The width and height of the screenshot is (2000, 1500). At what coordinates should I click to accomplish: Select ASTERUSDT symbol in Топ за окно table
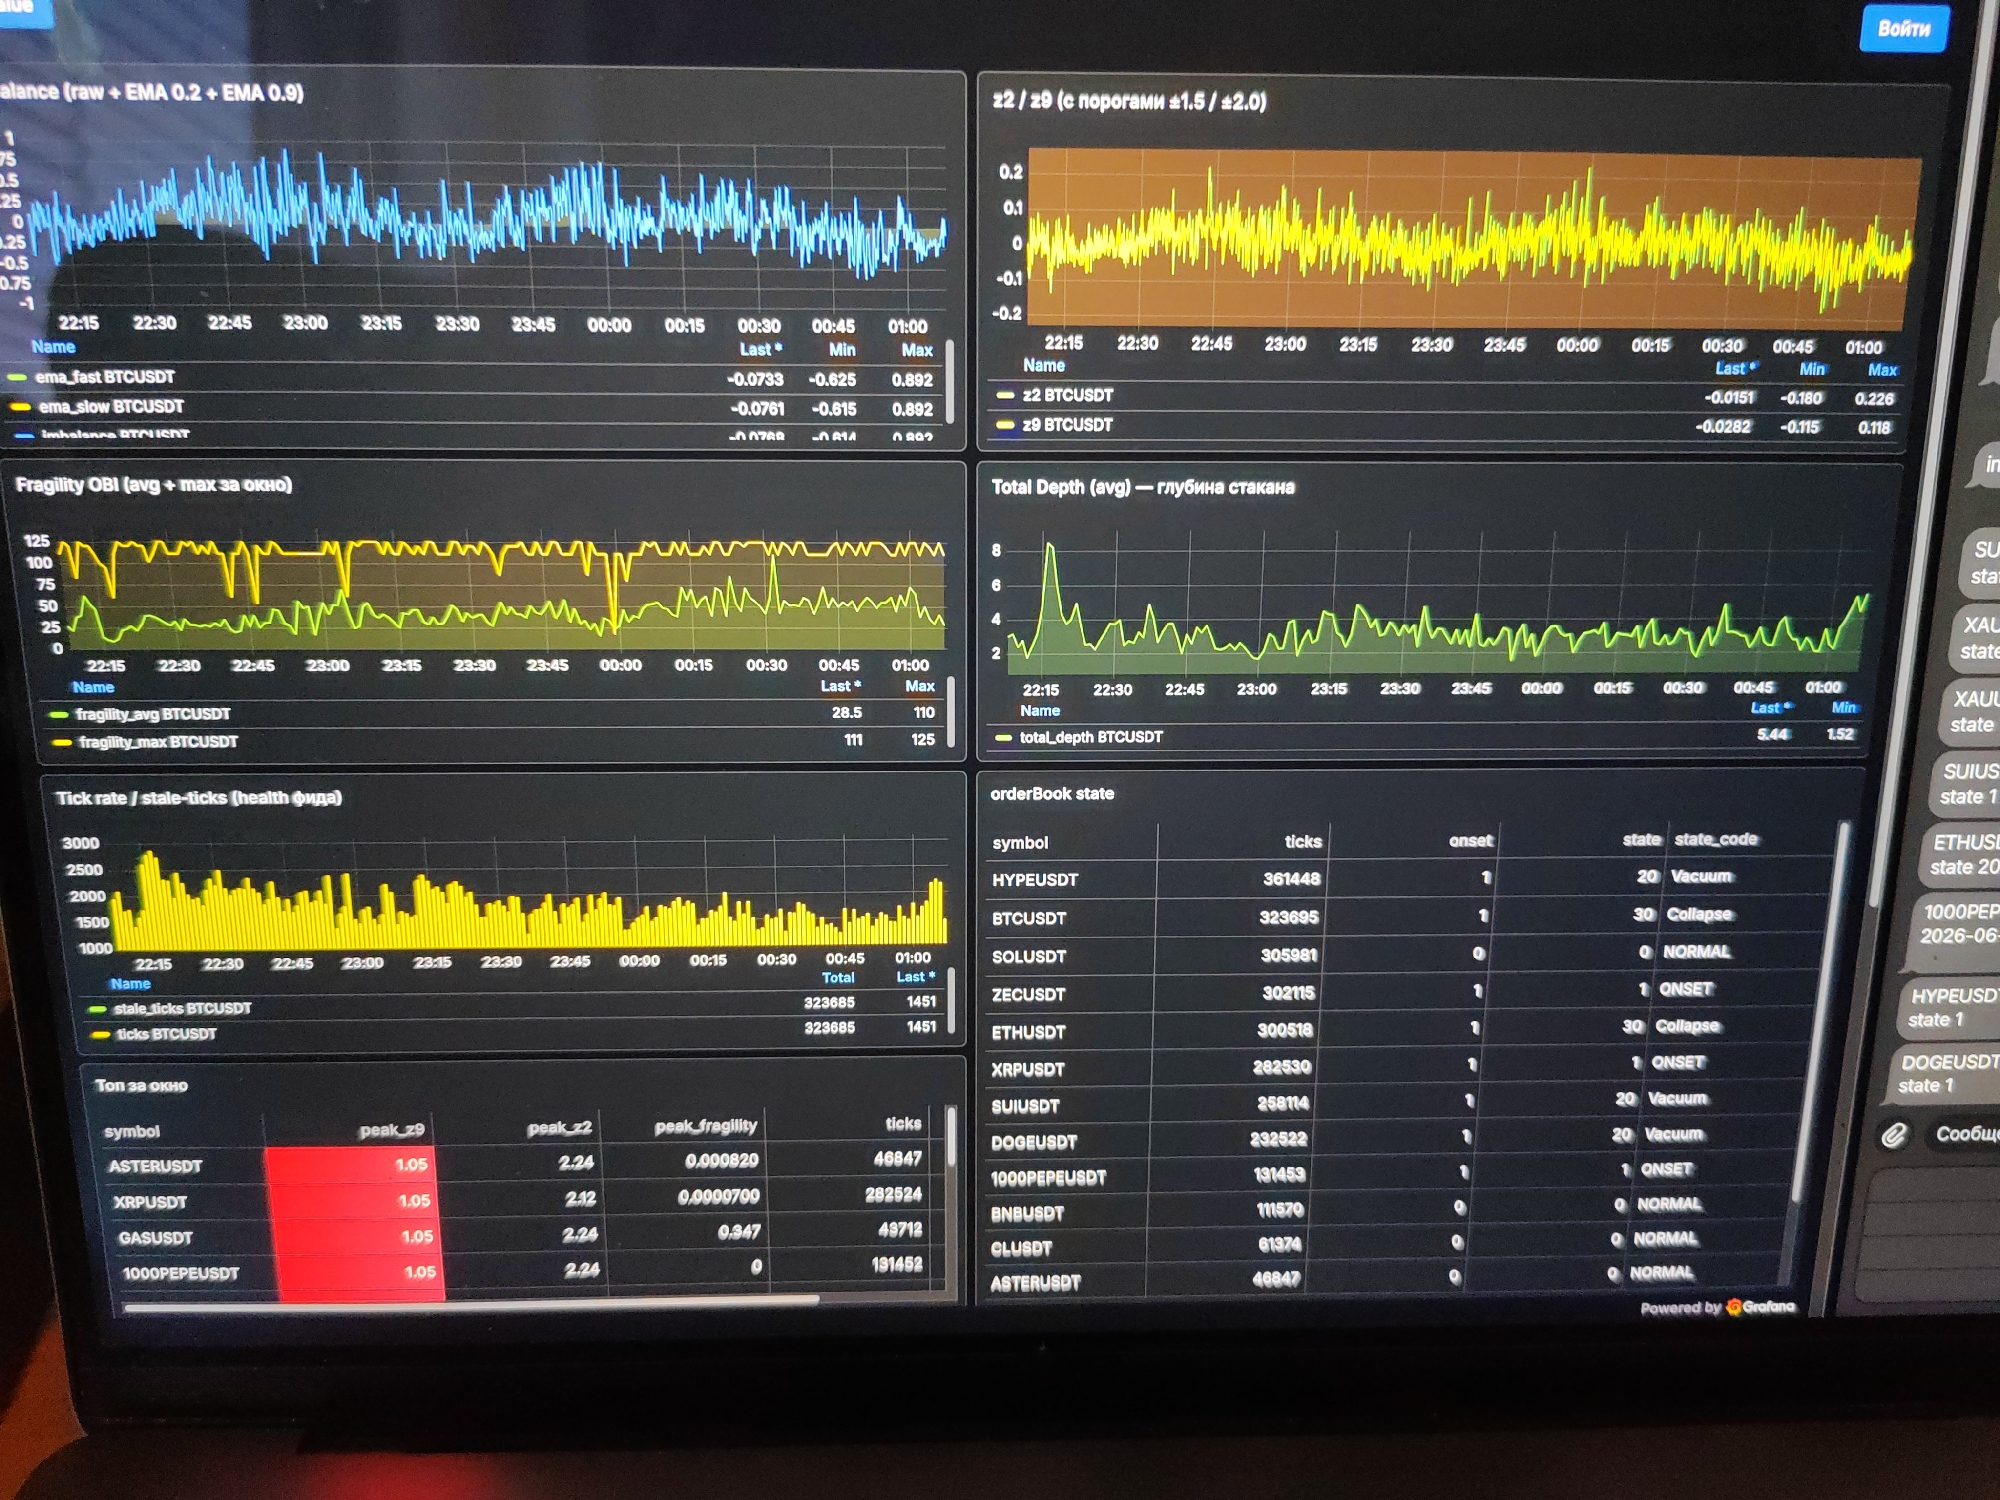tap(155, 1166)
